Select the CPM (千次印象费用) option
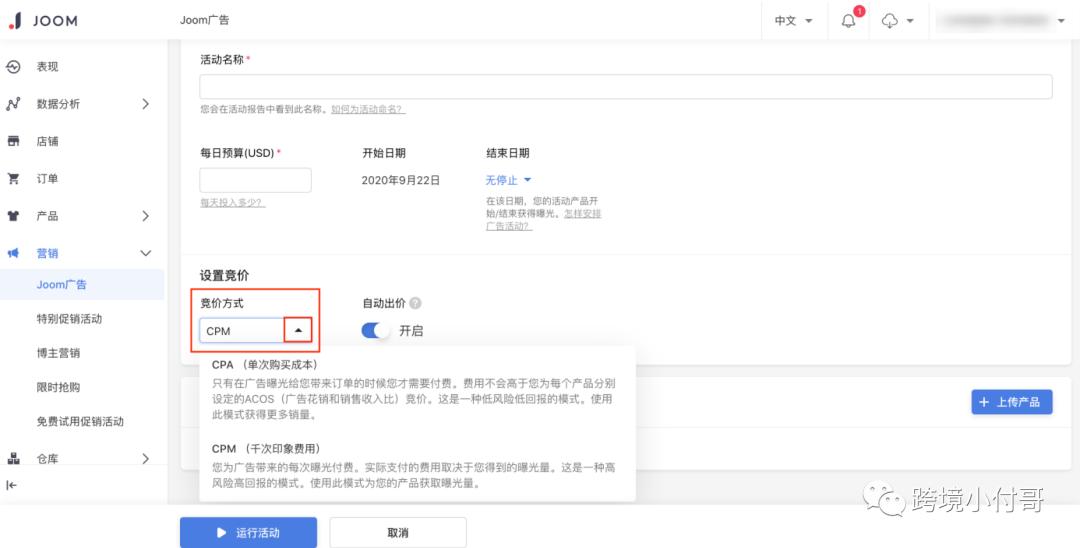Image resolution: width=1080 pixels, height=548 pixels. pos(417,466)
